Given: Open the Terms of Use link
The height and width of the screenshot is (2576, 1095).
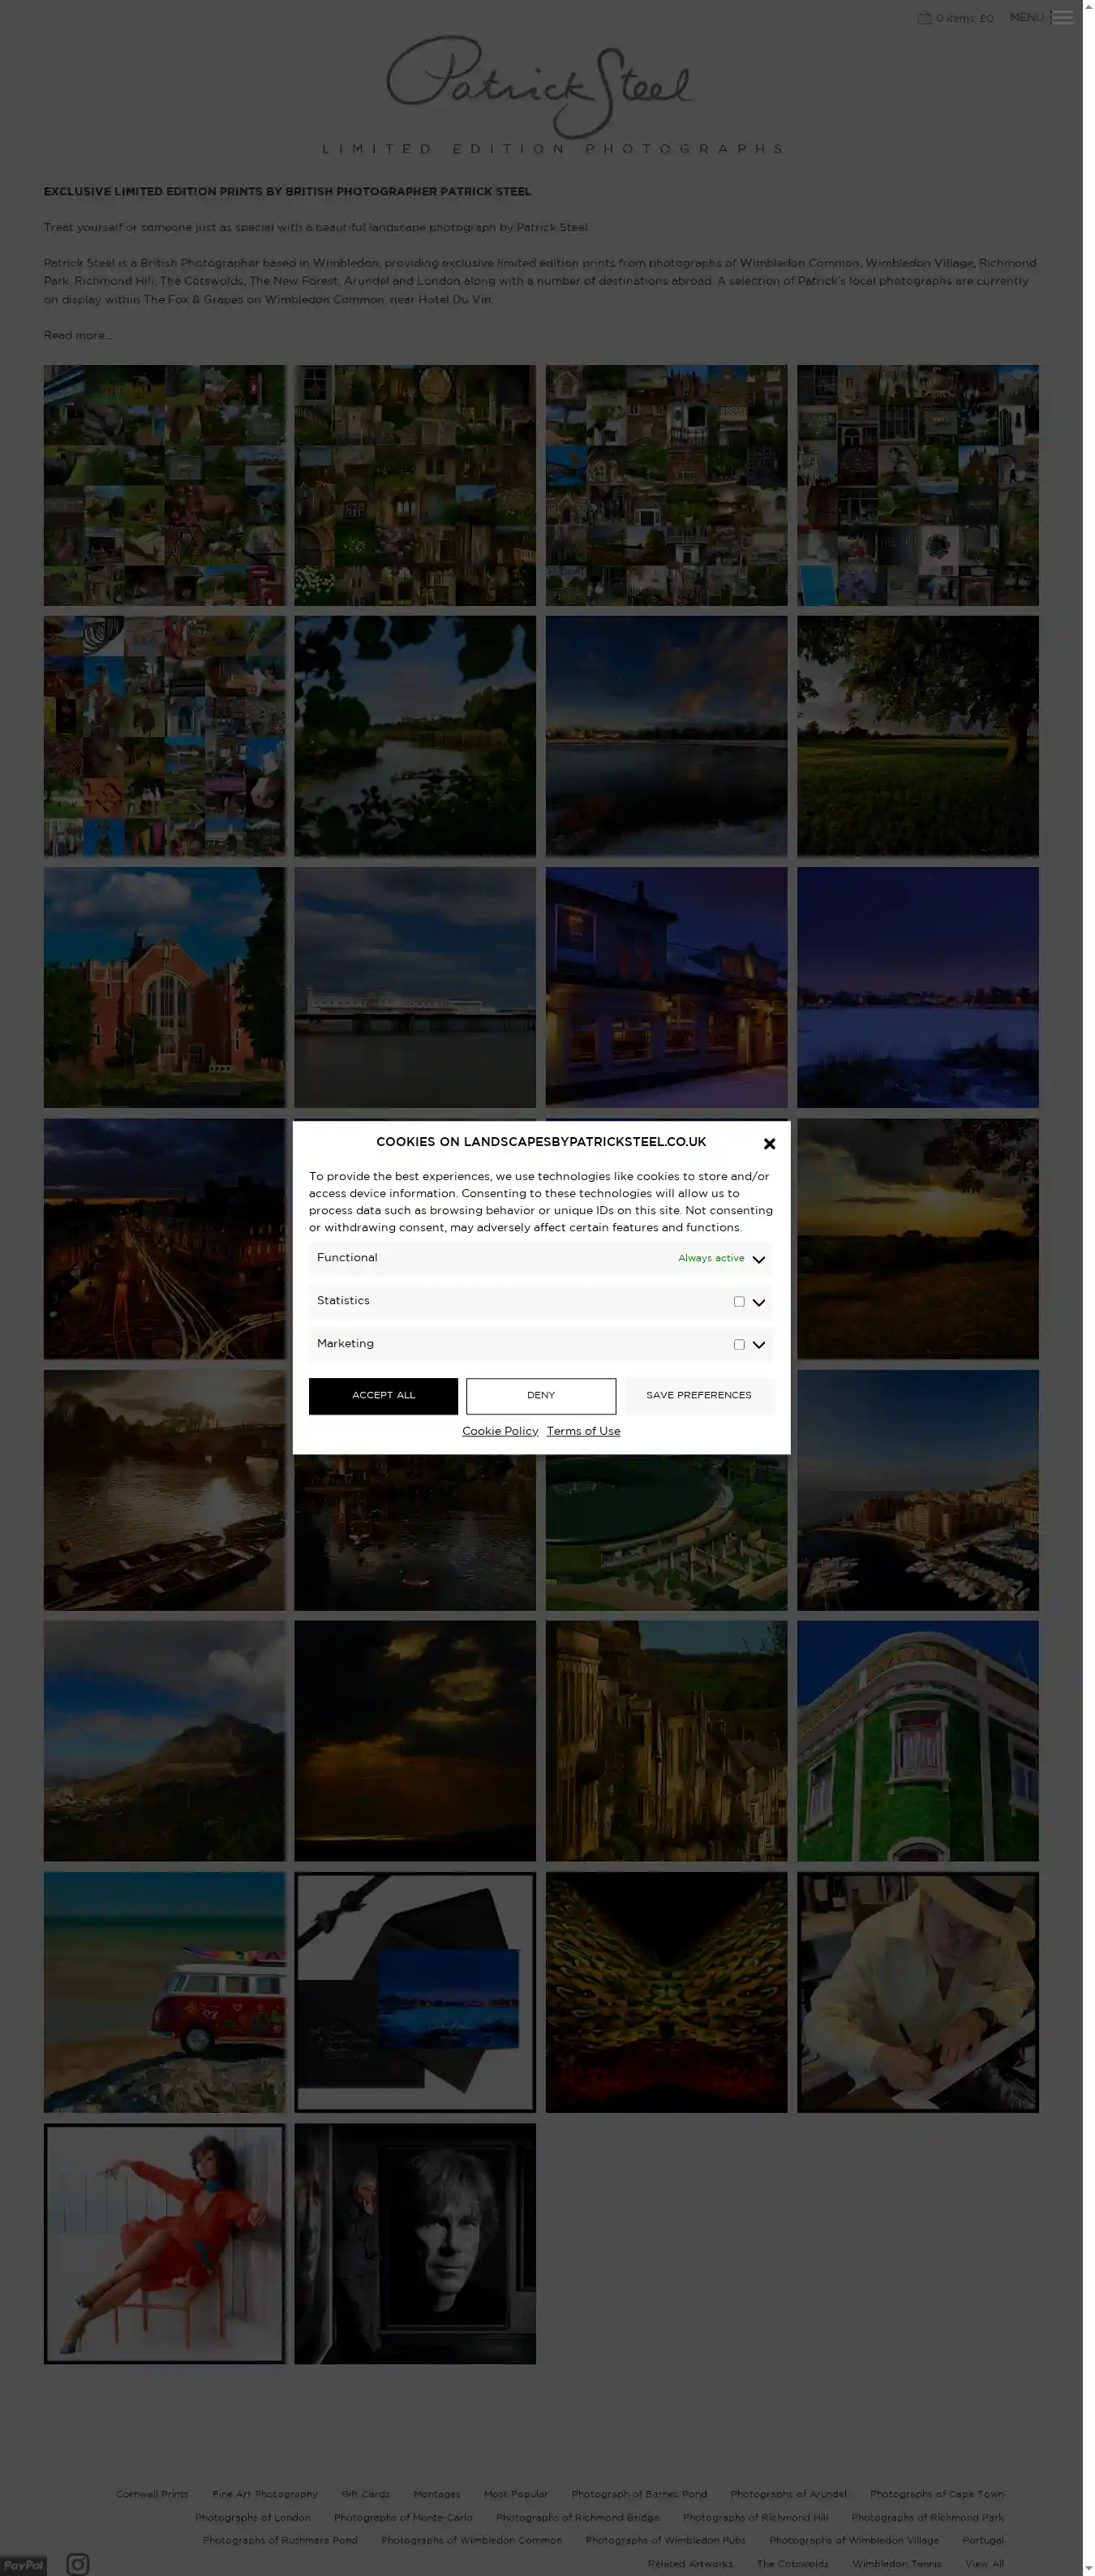Looking at the screenshot, I should click(x=583, y=1432).
